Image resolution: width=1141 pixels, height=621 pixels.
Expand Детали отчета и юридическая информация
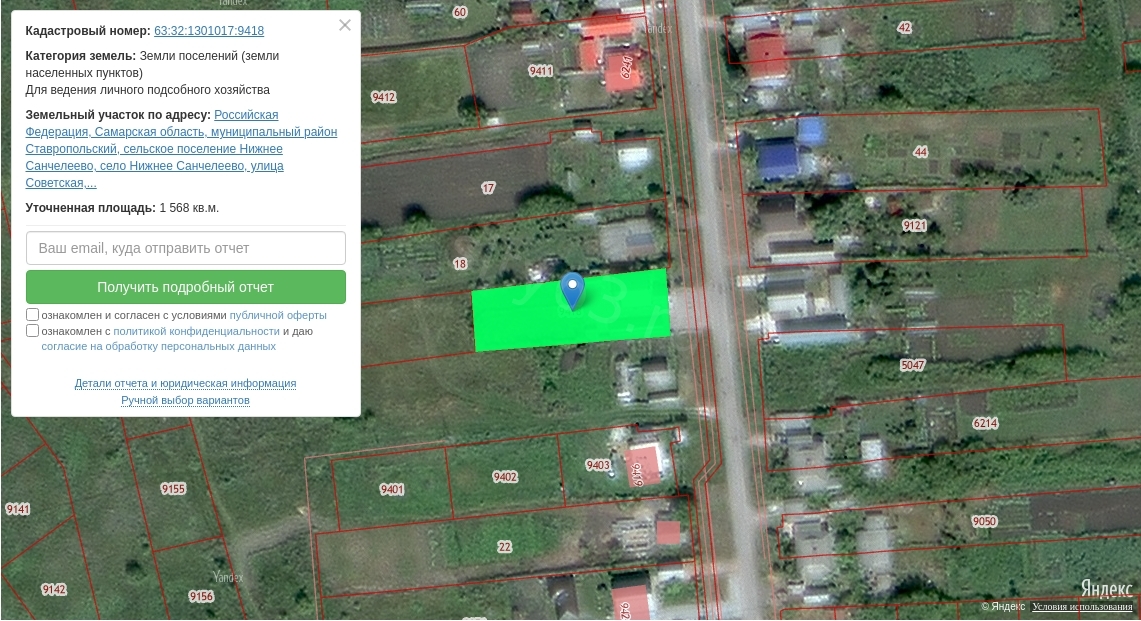point(185,383)
